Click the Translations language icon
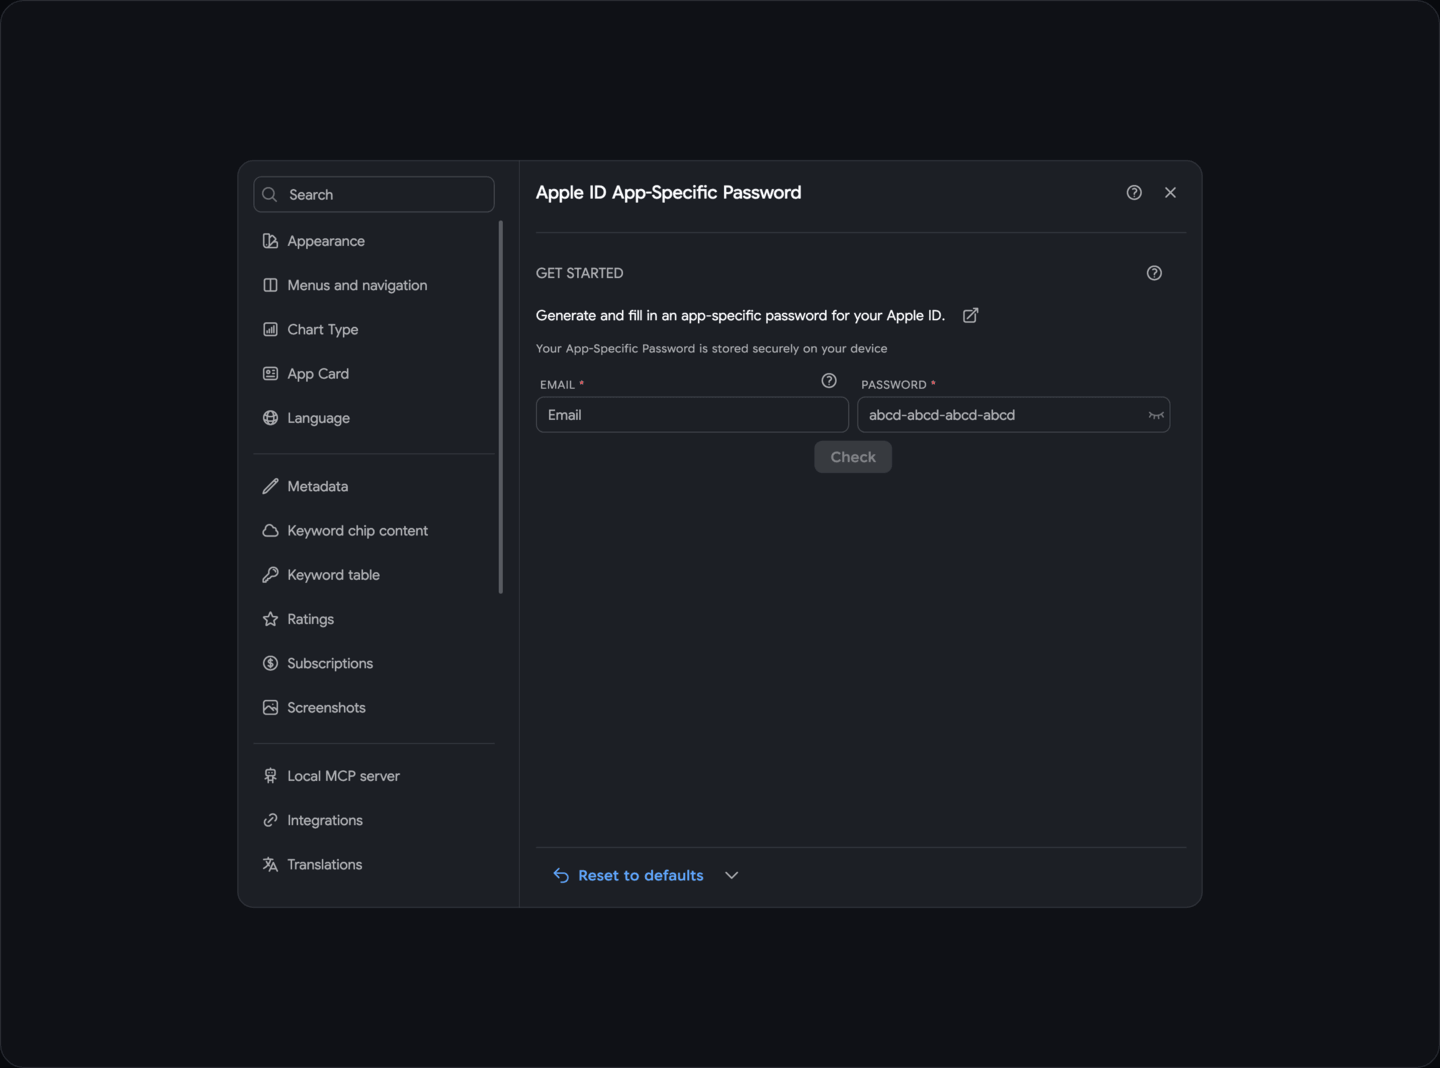 tap(270, 864)
